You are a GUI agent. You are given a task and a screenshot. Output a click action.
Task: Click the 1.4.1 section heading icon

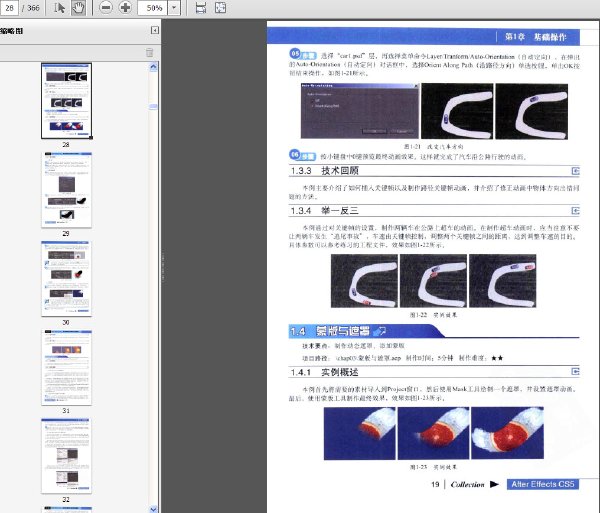pyautogui.click(x=576, y=371)
